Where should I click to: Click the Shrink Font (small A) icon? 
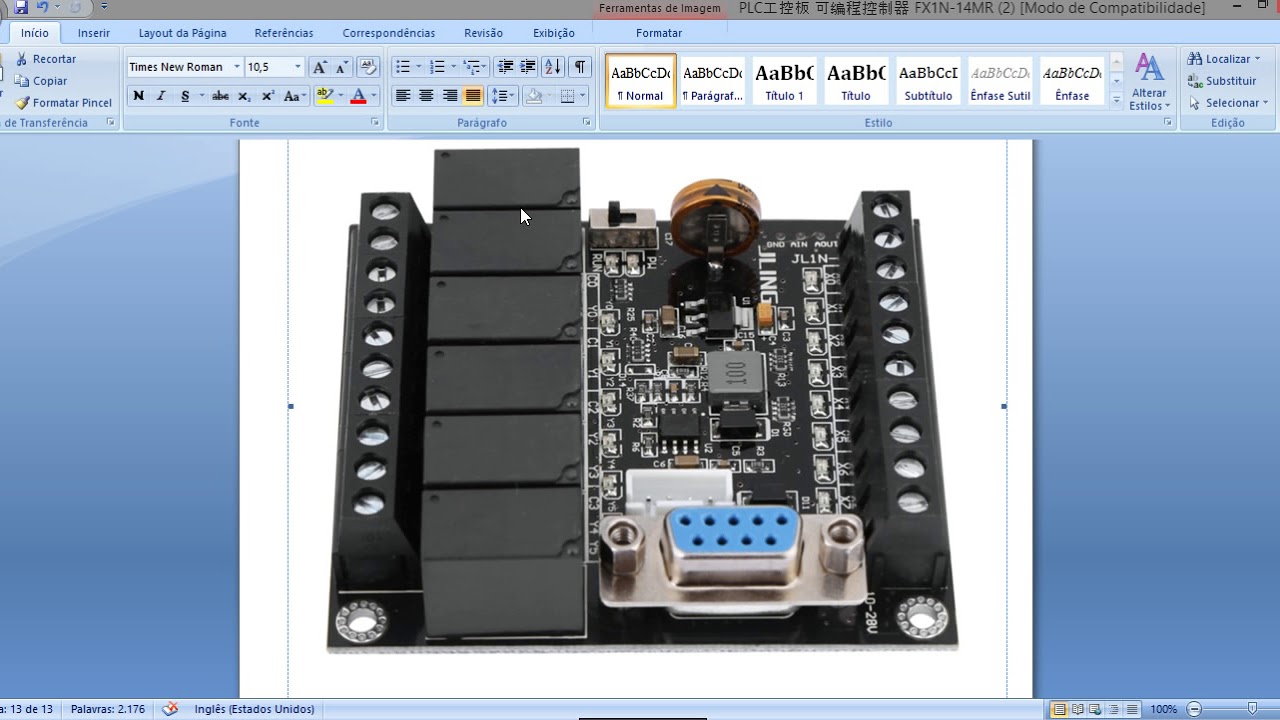pos(342,67)
